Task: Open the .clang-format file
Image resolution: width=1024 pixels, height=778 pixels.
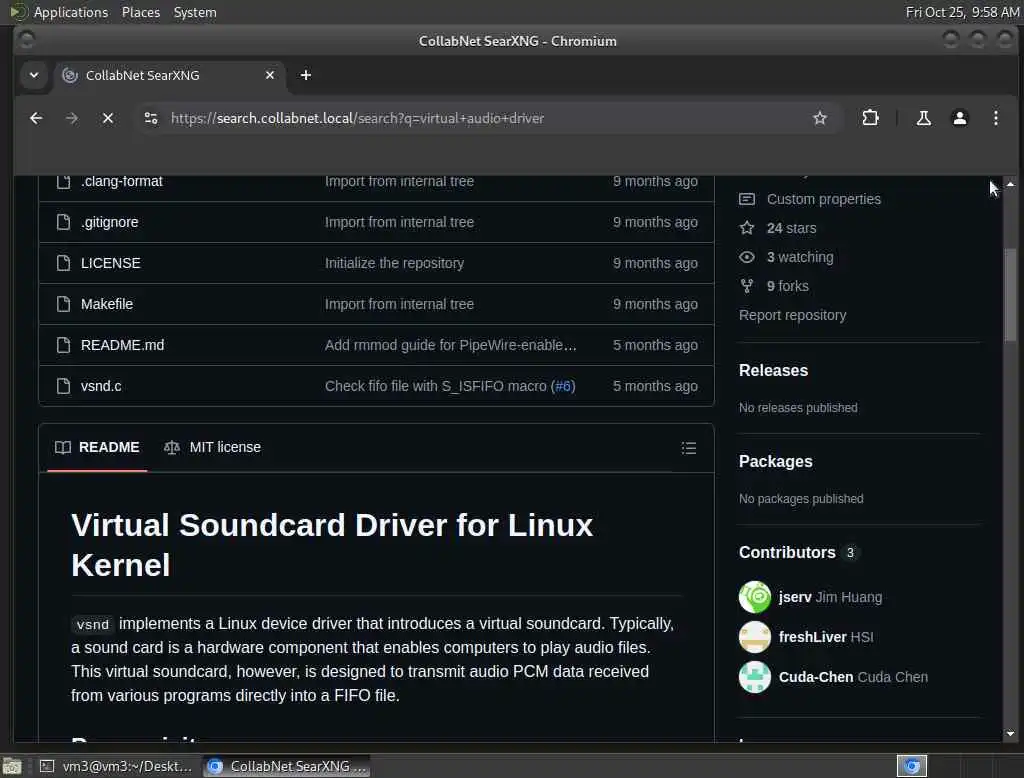Action: coord(121,182)
